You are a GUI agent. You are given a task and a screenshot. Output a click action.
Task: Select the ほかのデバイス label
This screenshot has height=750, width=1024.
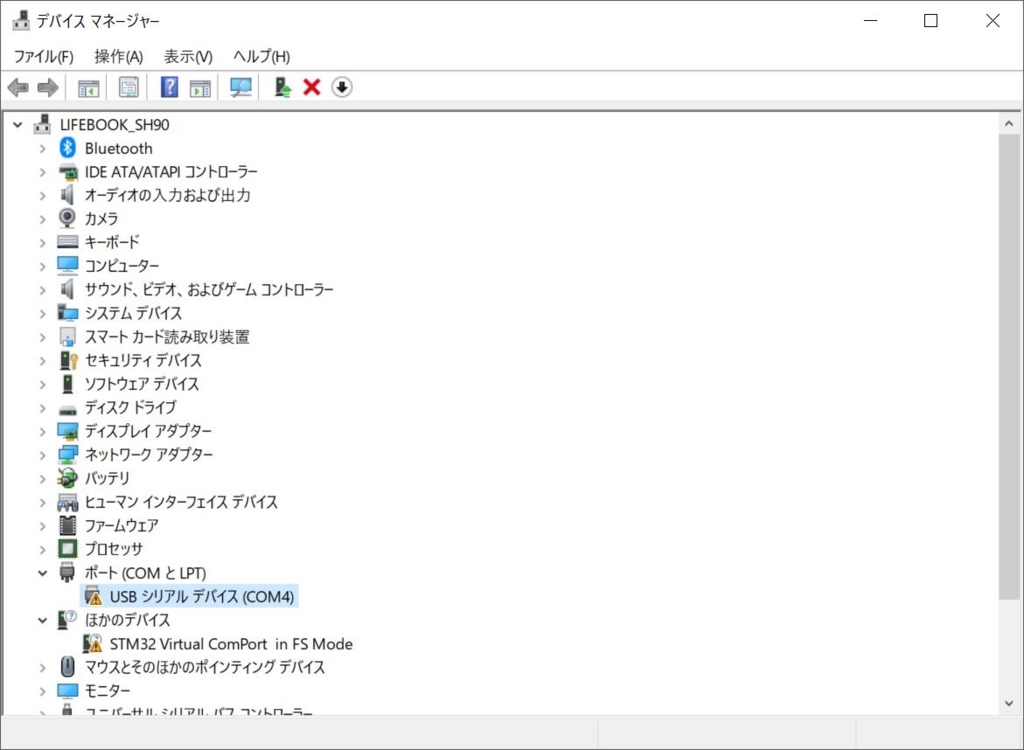pyautogui.click(x=127, y=620)
